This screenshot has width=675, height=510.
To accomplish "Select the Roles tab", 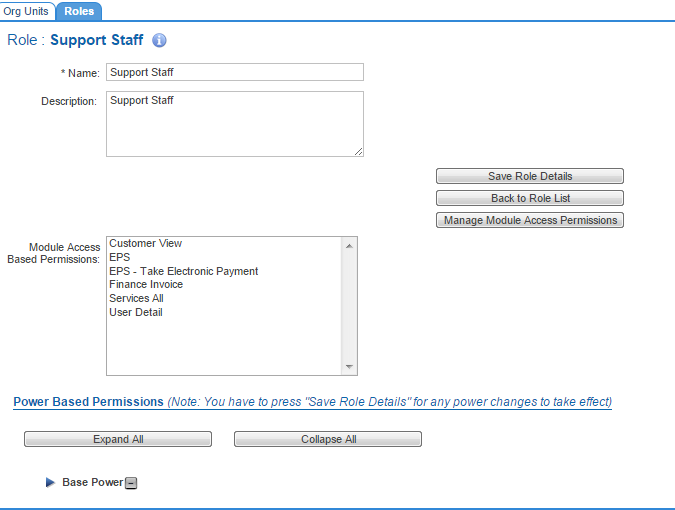I will point(78,10).
